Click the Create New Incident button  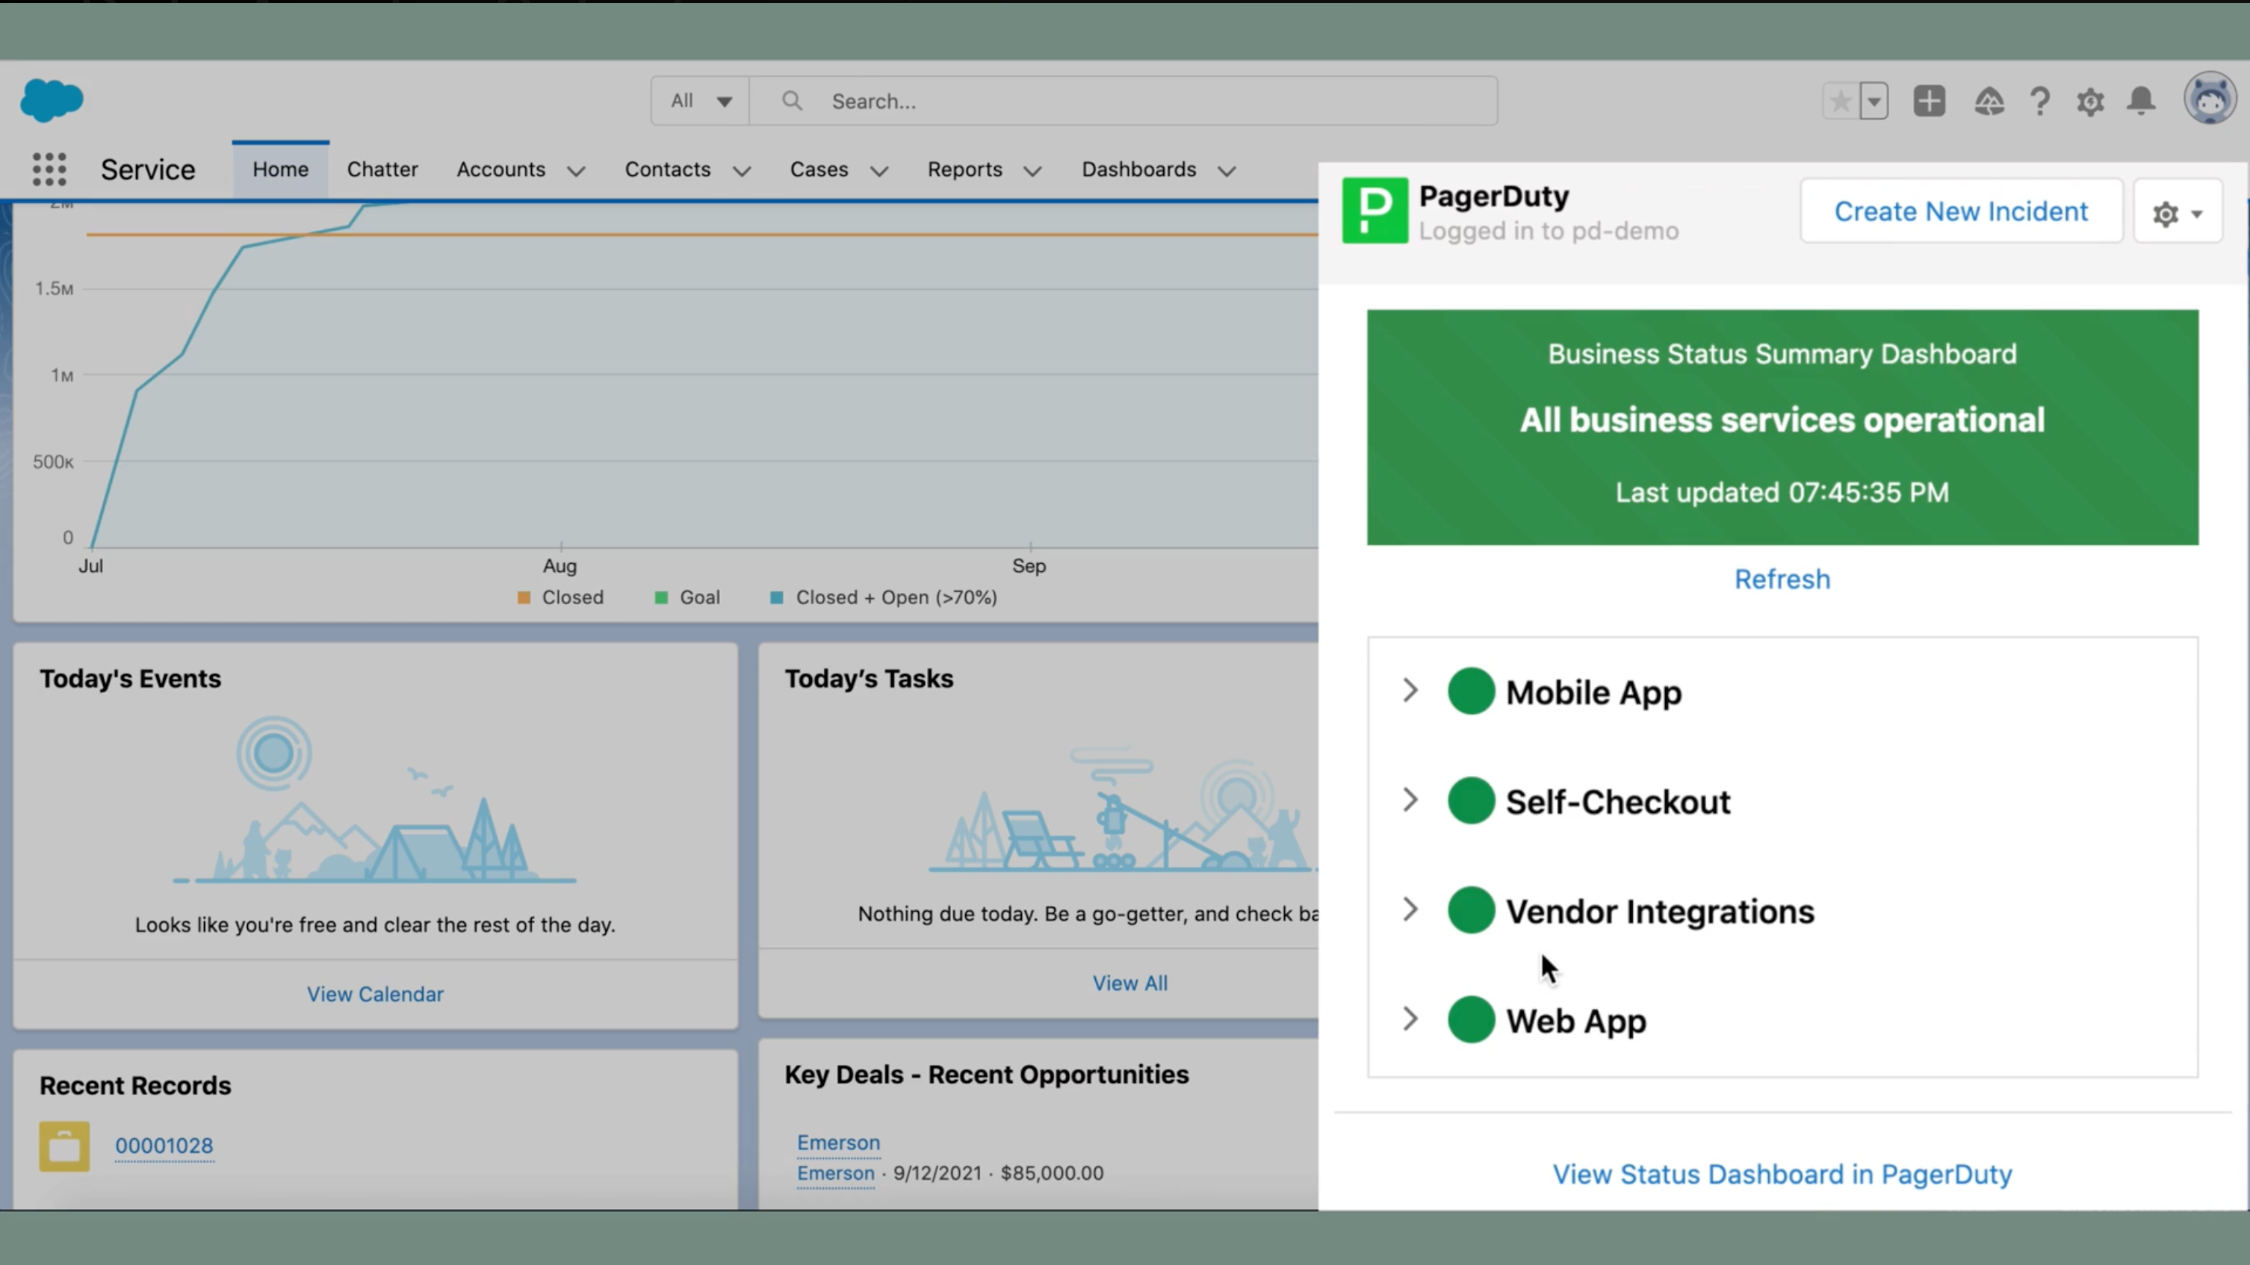pos(1960,211)
